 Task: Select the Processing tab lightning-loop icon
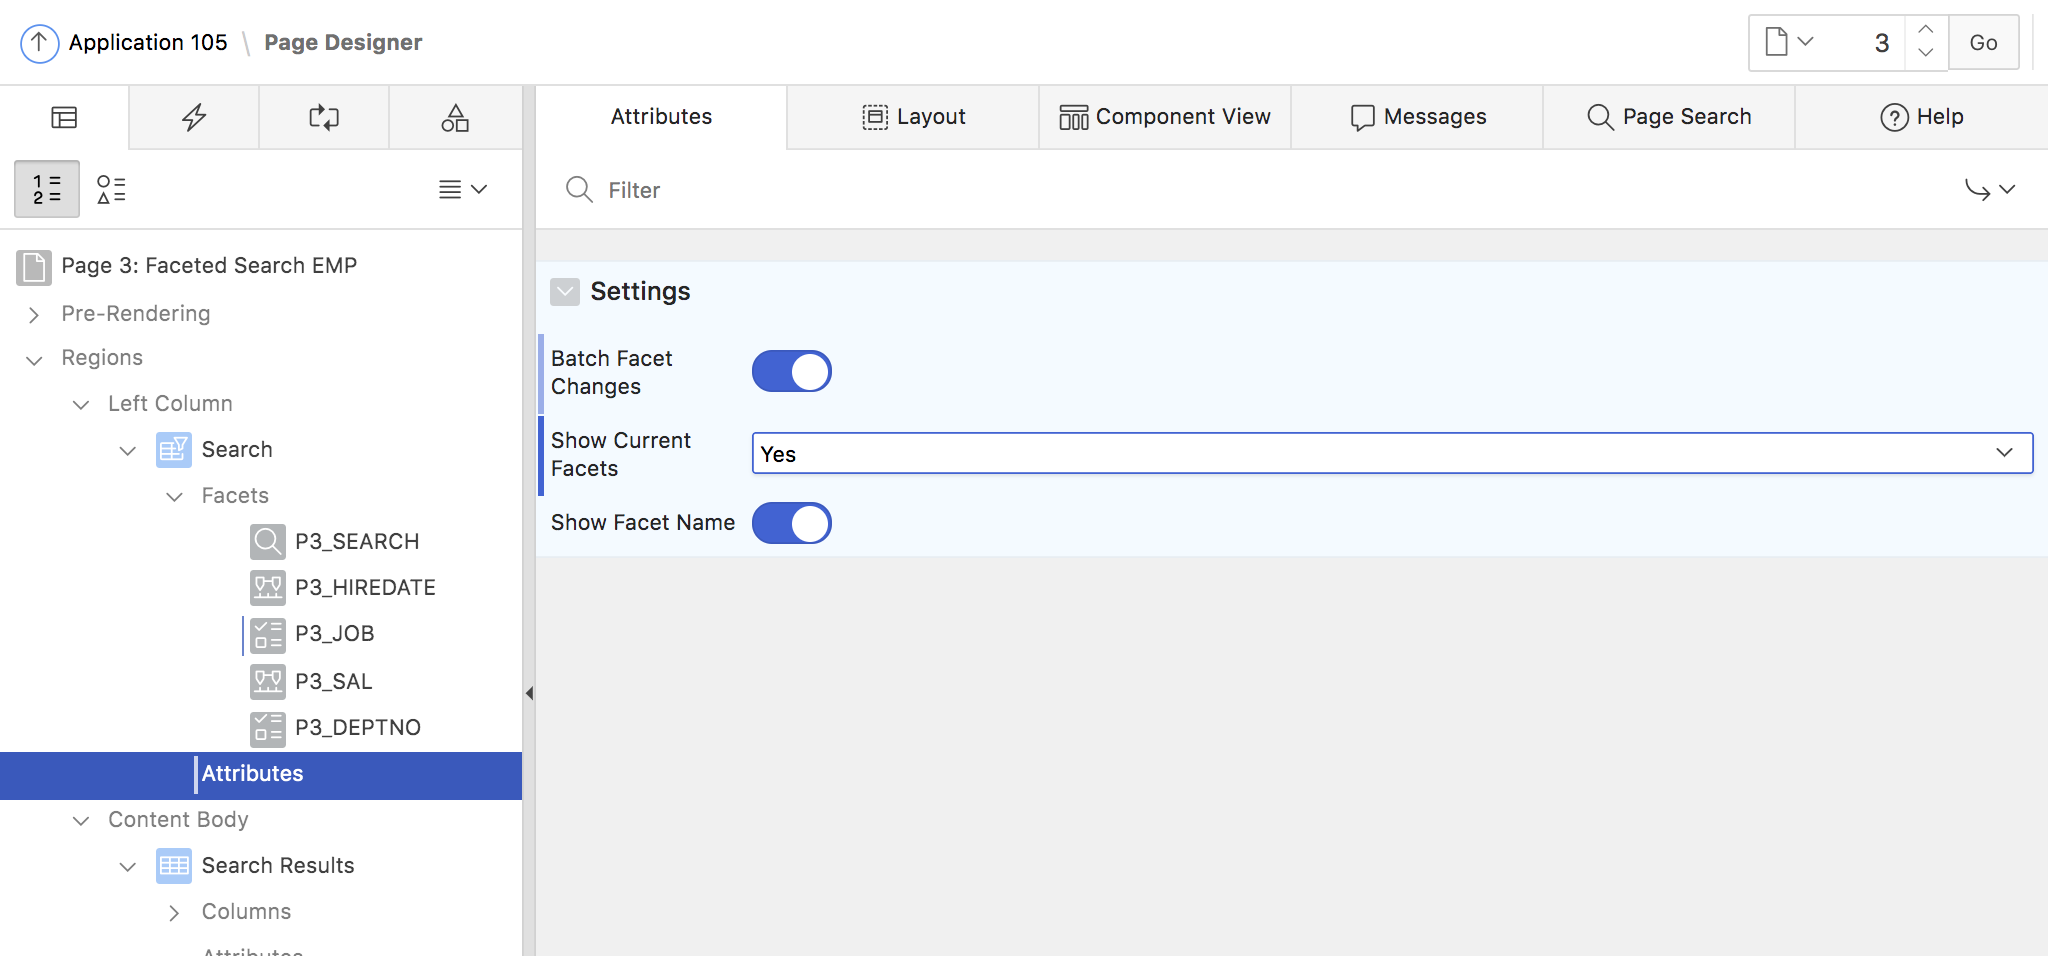324,117
